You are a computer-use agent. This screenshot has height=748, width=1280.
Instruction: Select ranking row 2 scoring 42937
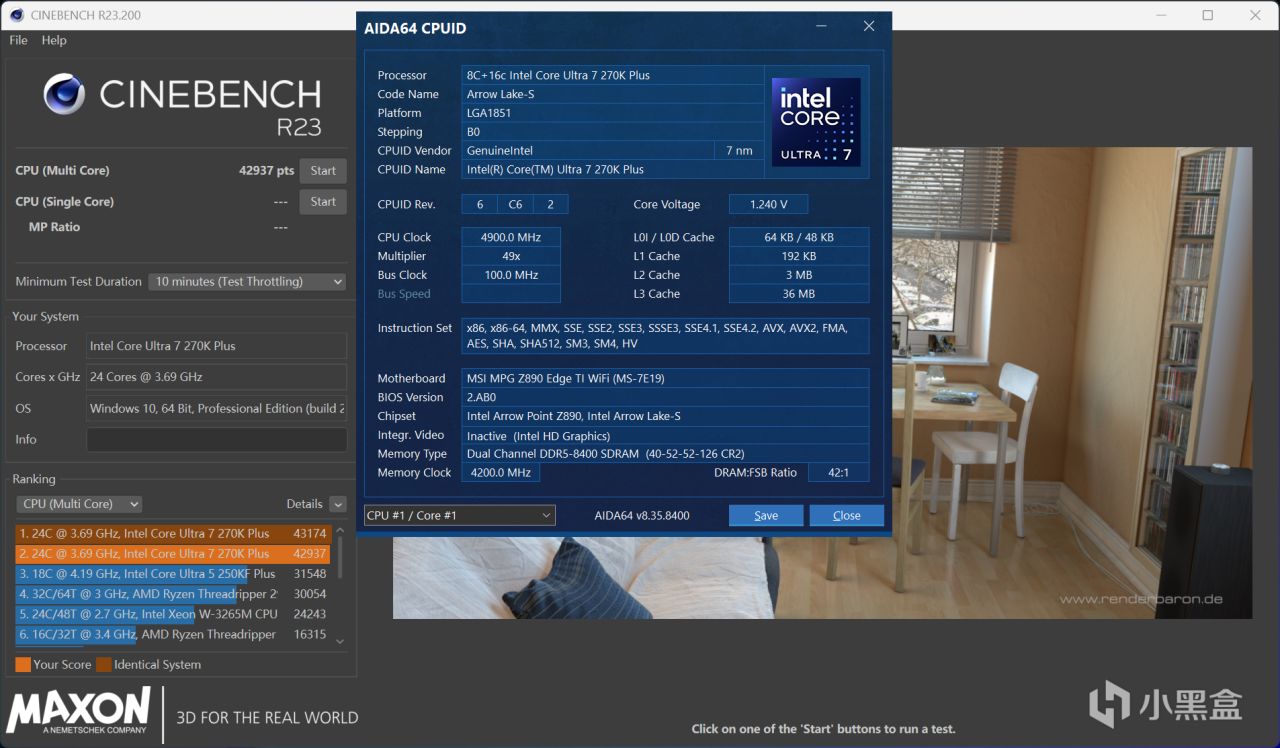pos(173,554)
